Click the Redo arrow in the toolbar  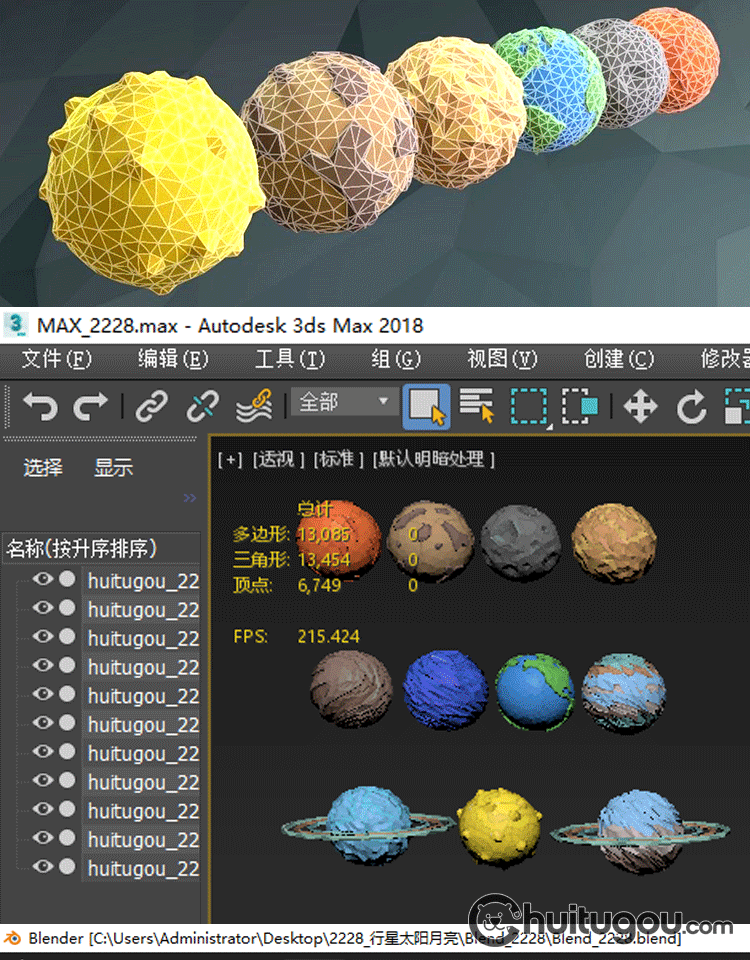[x=91, y=406]
